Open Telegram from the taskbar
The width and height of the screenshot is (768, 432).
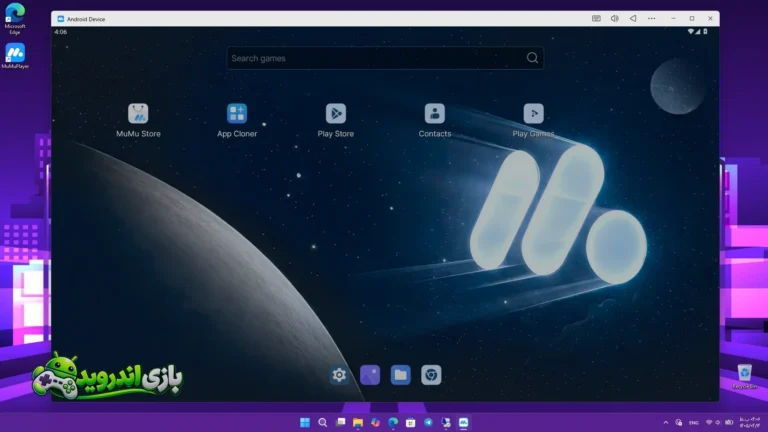point(428,422)
